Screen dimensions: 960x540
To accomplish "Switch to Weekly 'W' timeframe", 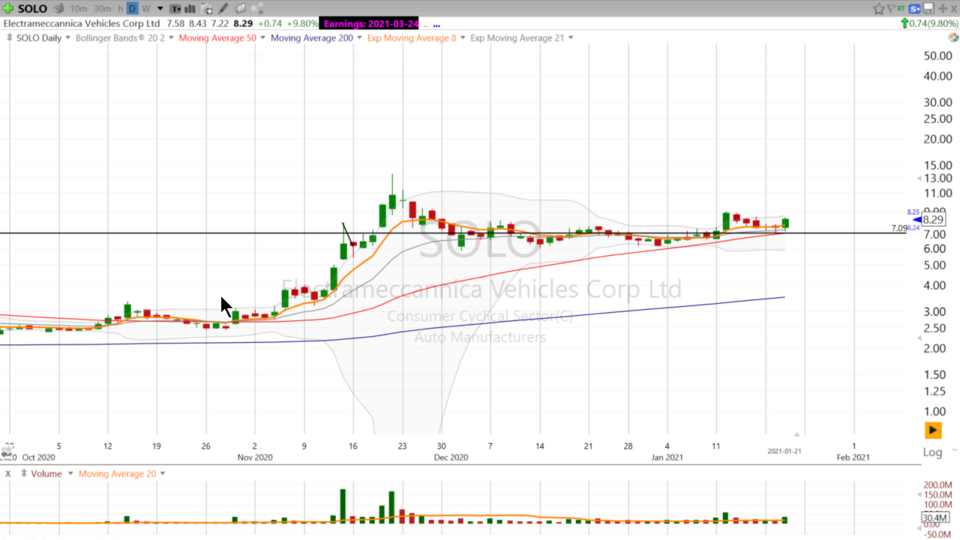I will (146, 9).
